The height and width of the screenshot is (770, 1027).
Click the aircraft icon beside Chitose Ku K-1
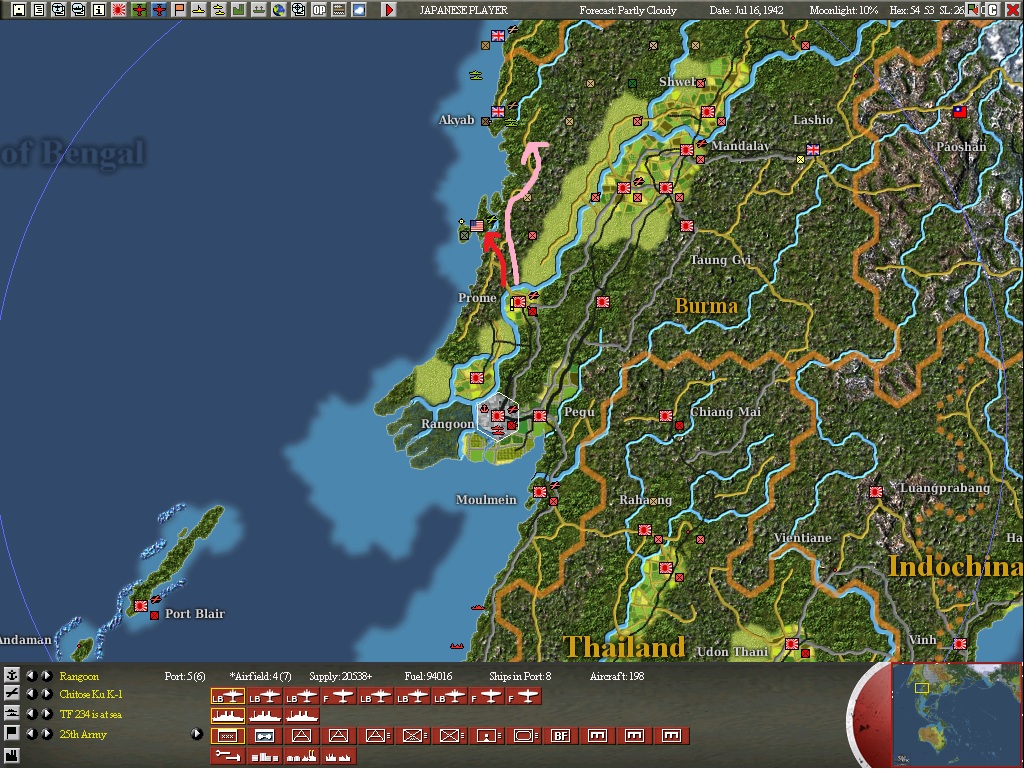pyautogui.click(x=11, y=693)
